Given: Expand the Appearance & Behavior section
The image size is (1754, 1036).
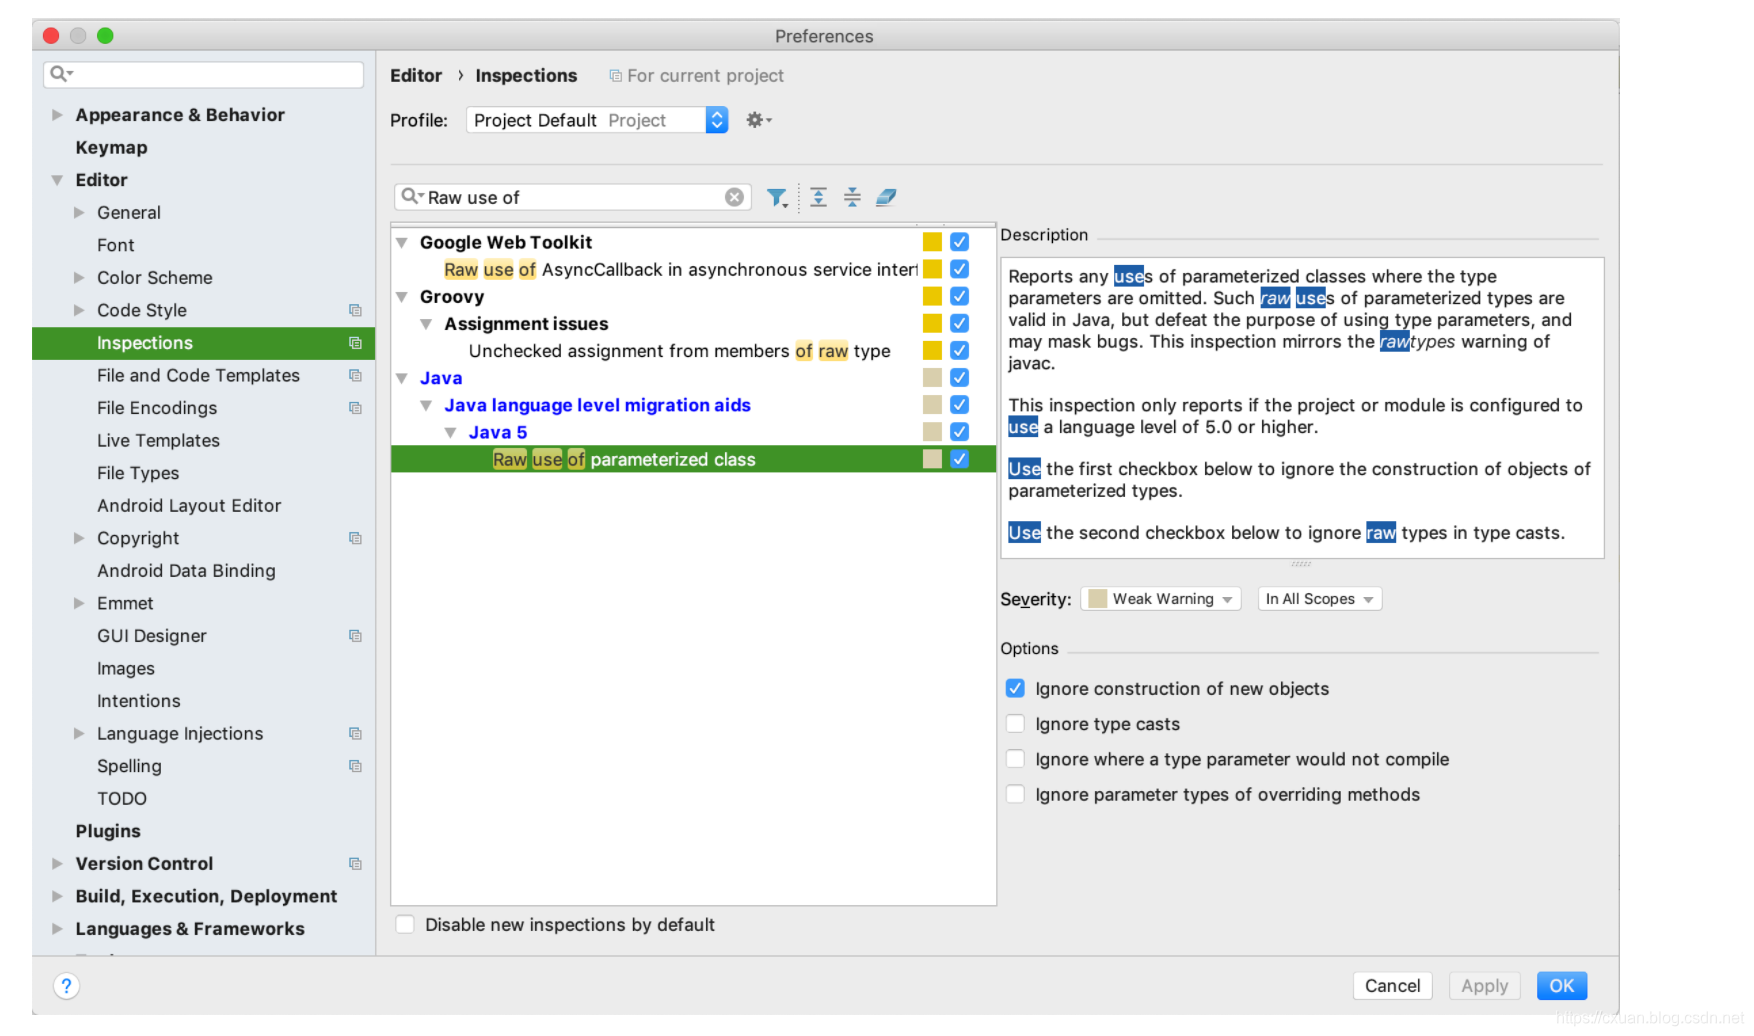Looking at the screenshot, I should [x=57, y=115].
